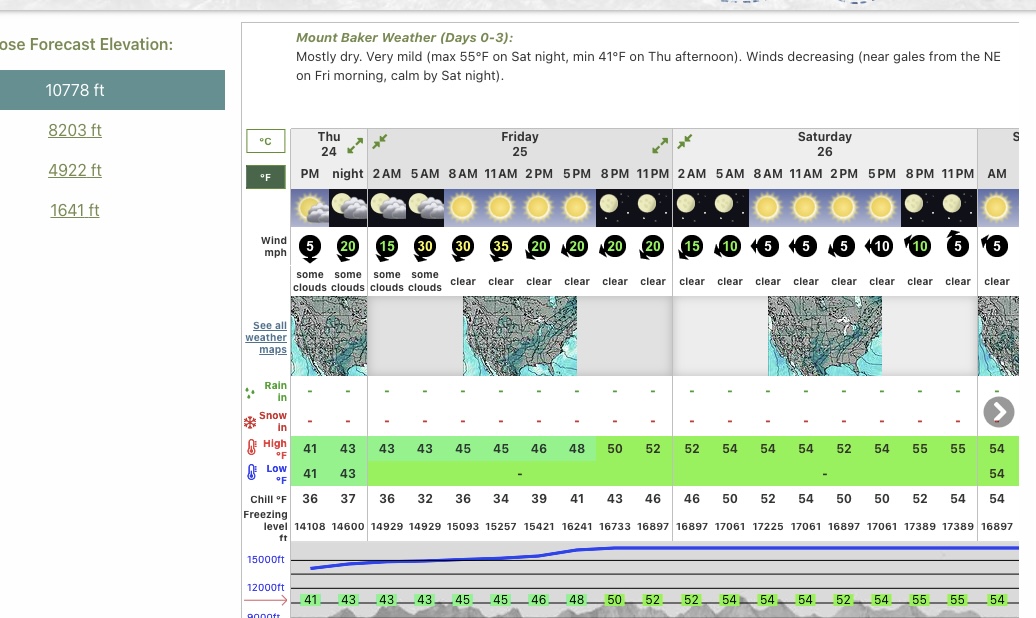1036x618 pixels.
Task: Click the snowflake icon beside the Snow row
Action: tap(251, 422)
